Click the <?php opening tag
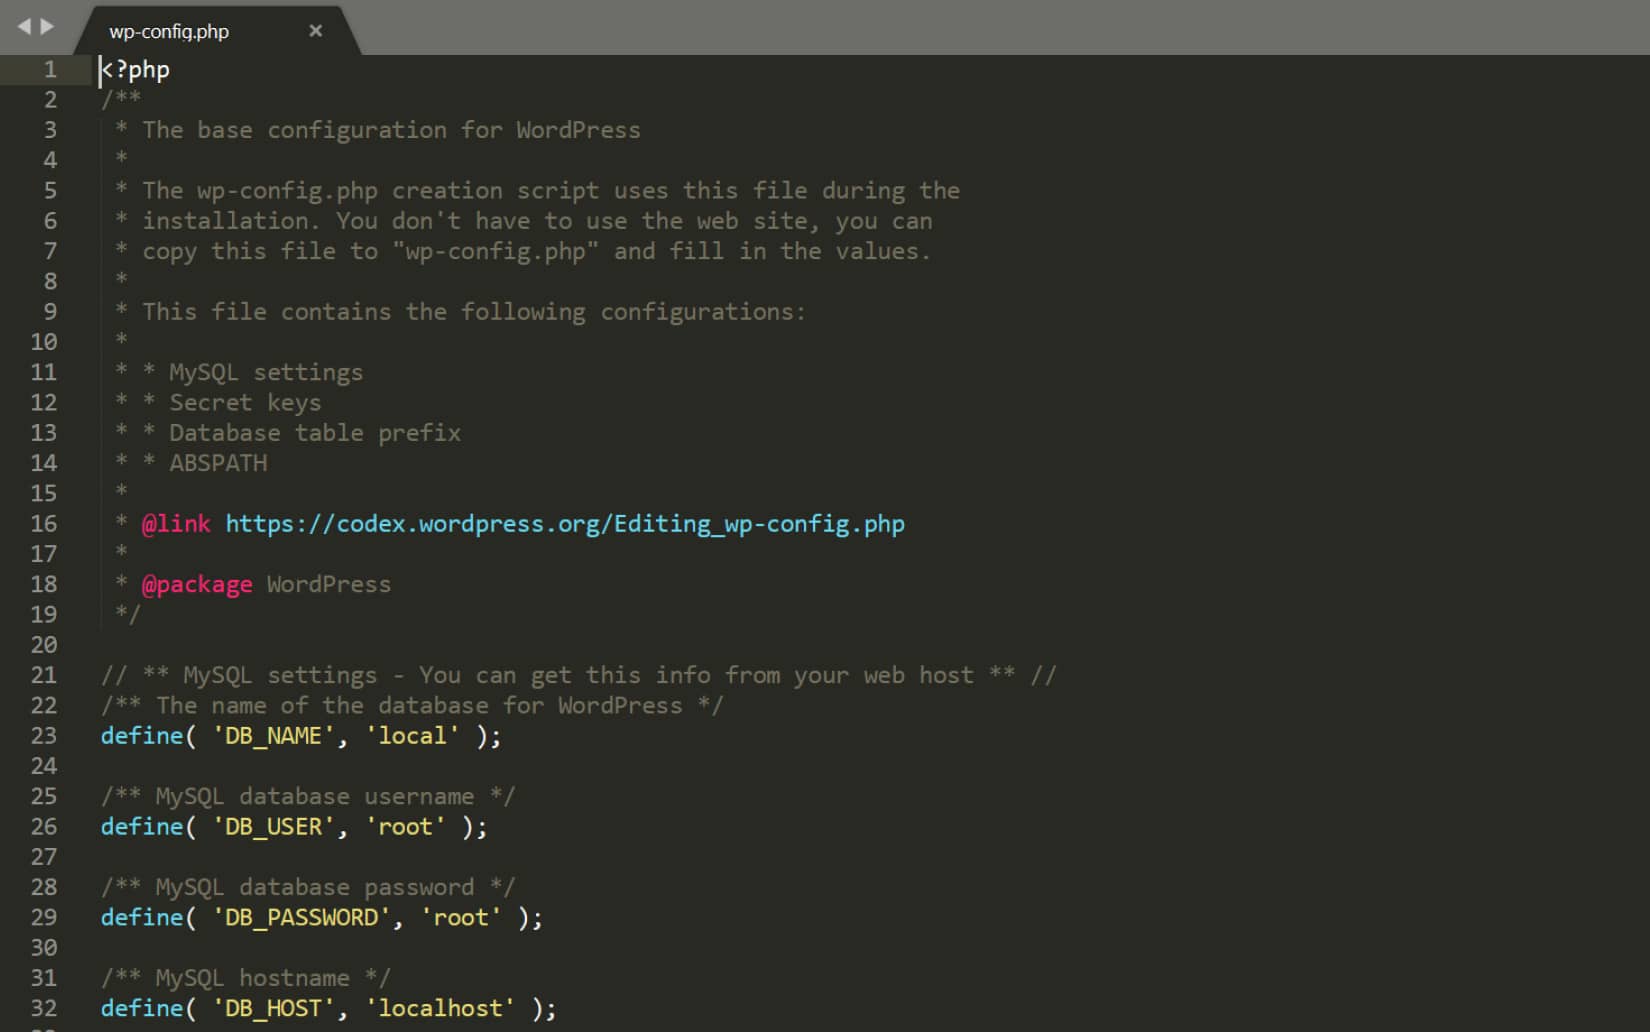This screenshot has height=1032, width=1650. (x=134, y=70)
